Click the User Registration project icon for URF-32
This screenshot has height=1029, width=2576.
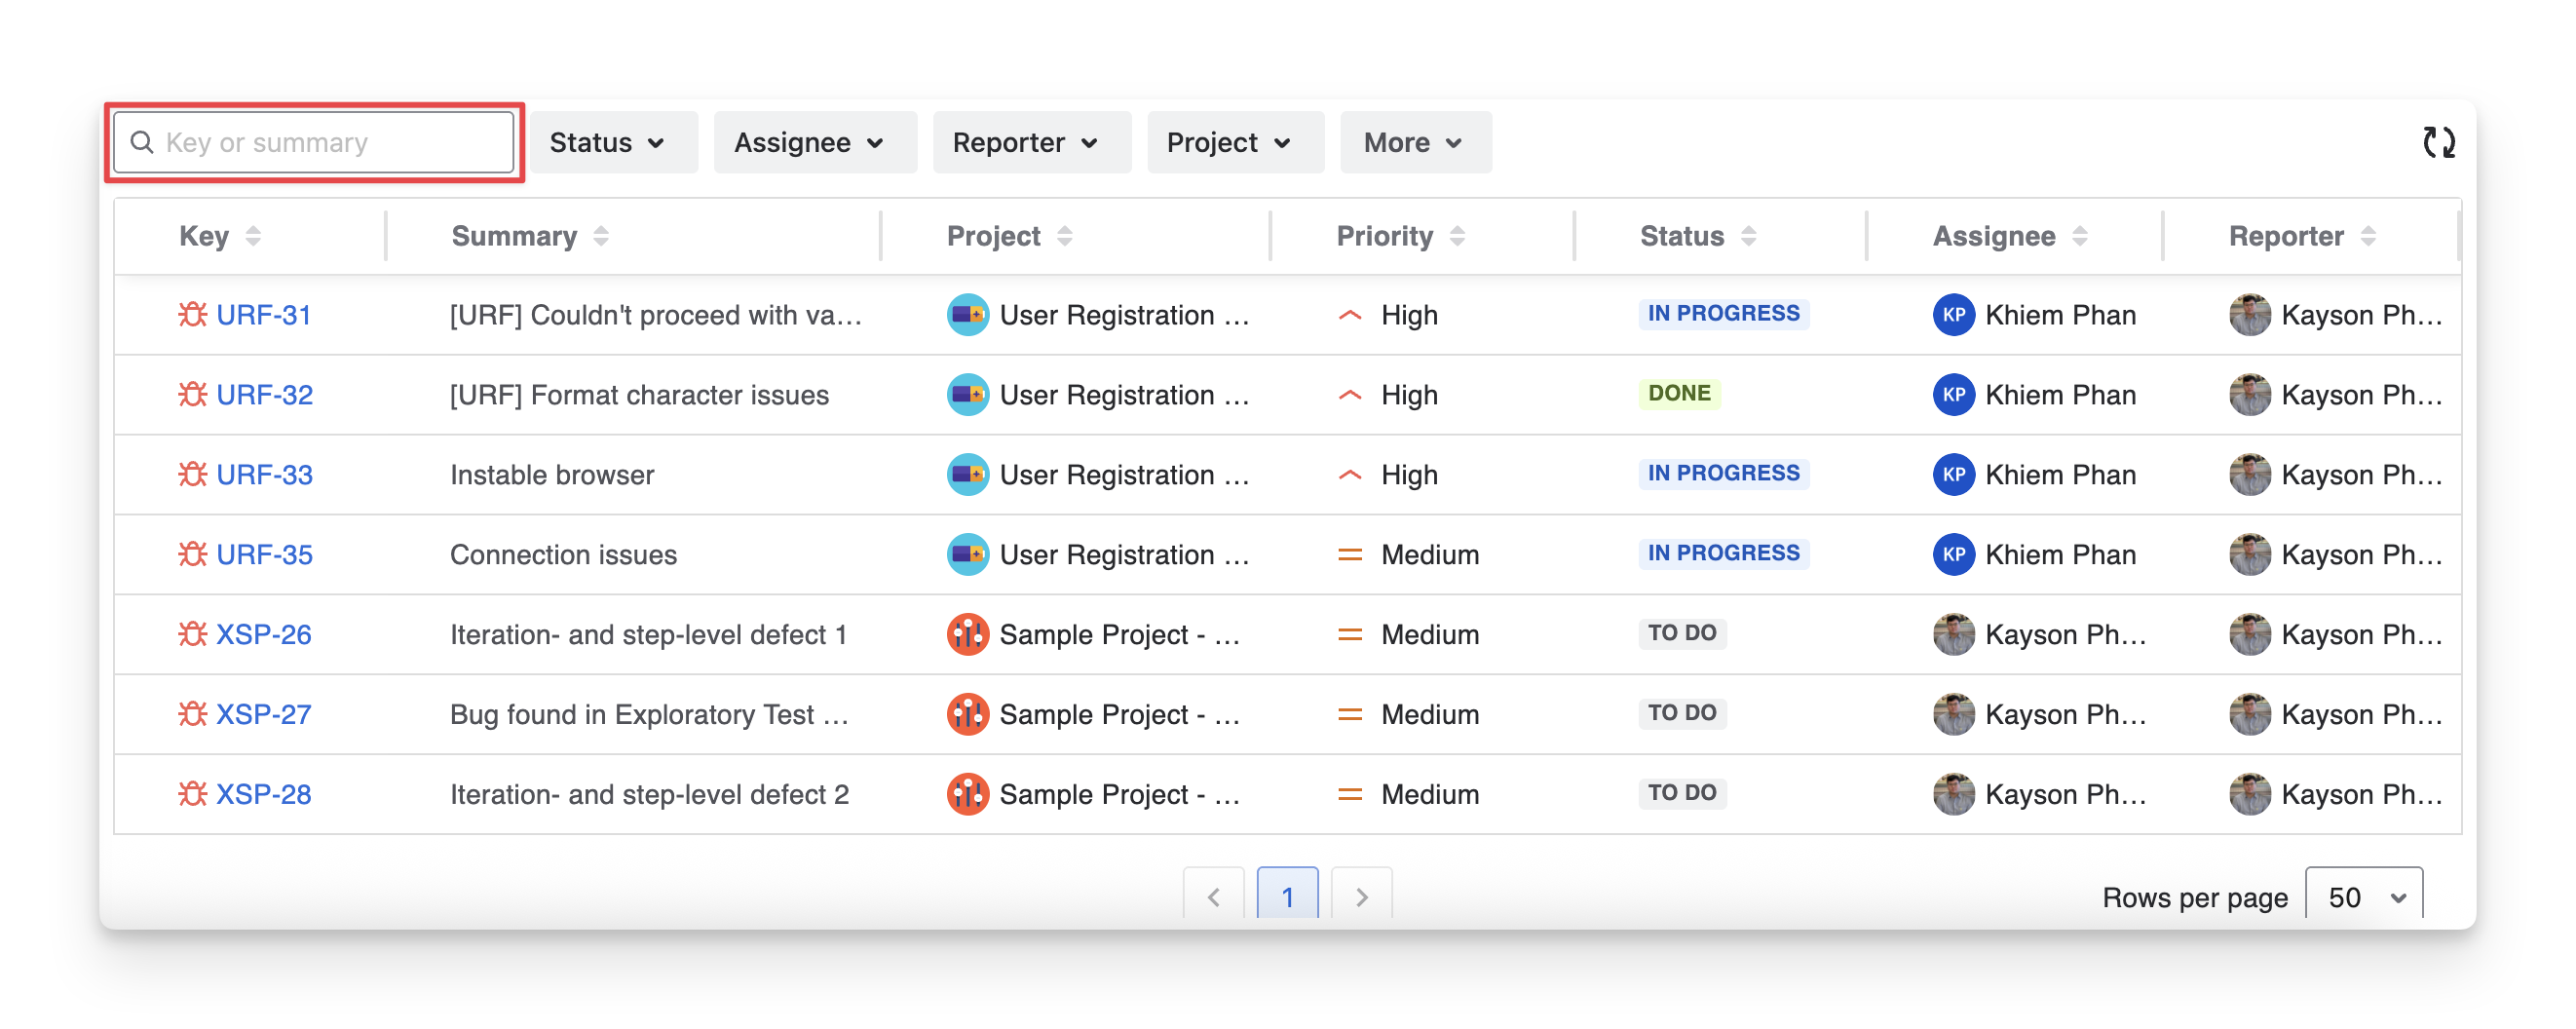pyautogui.click(x=967, y=395)
